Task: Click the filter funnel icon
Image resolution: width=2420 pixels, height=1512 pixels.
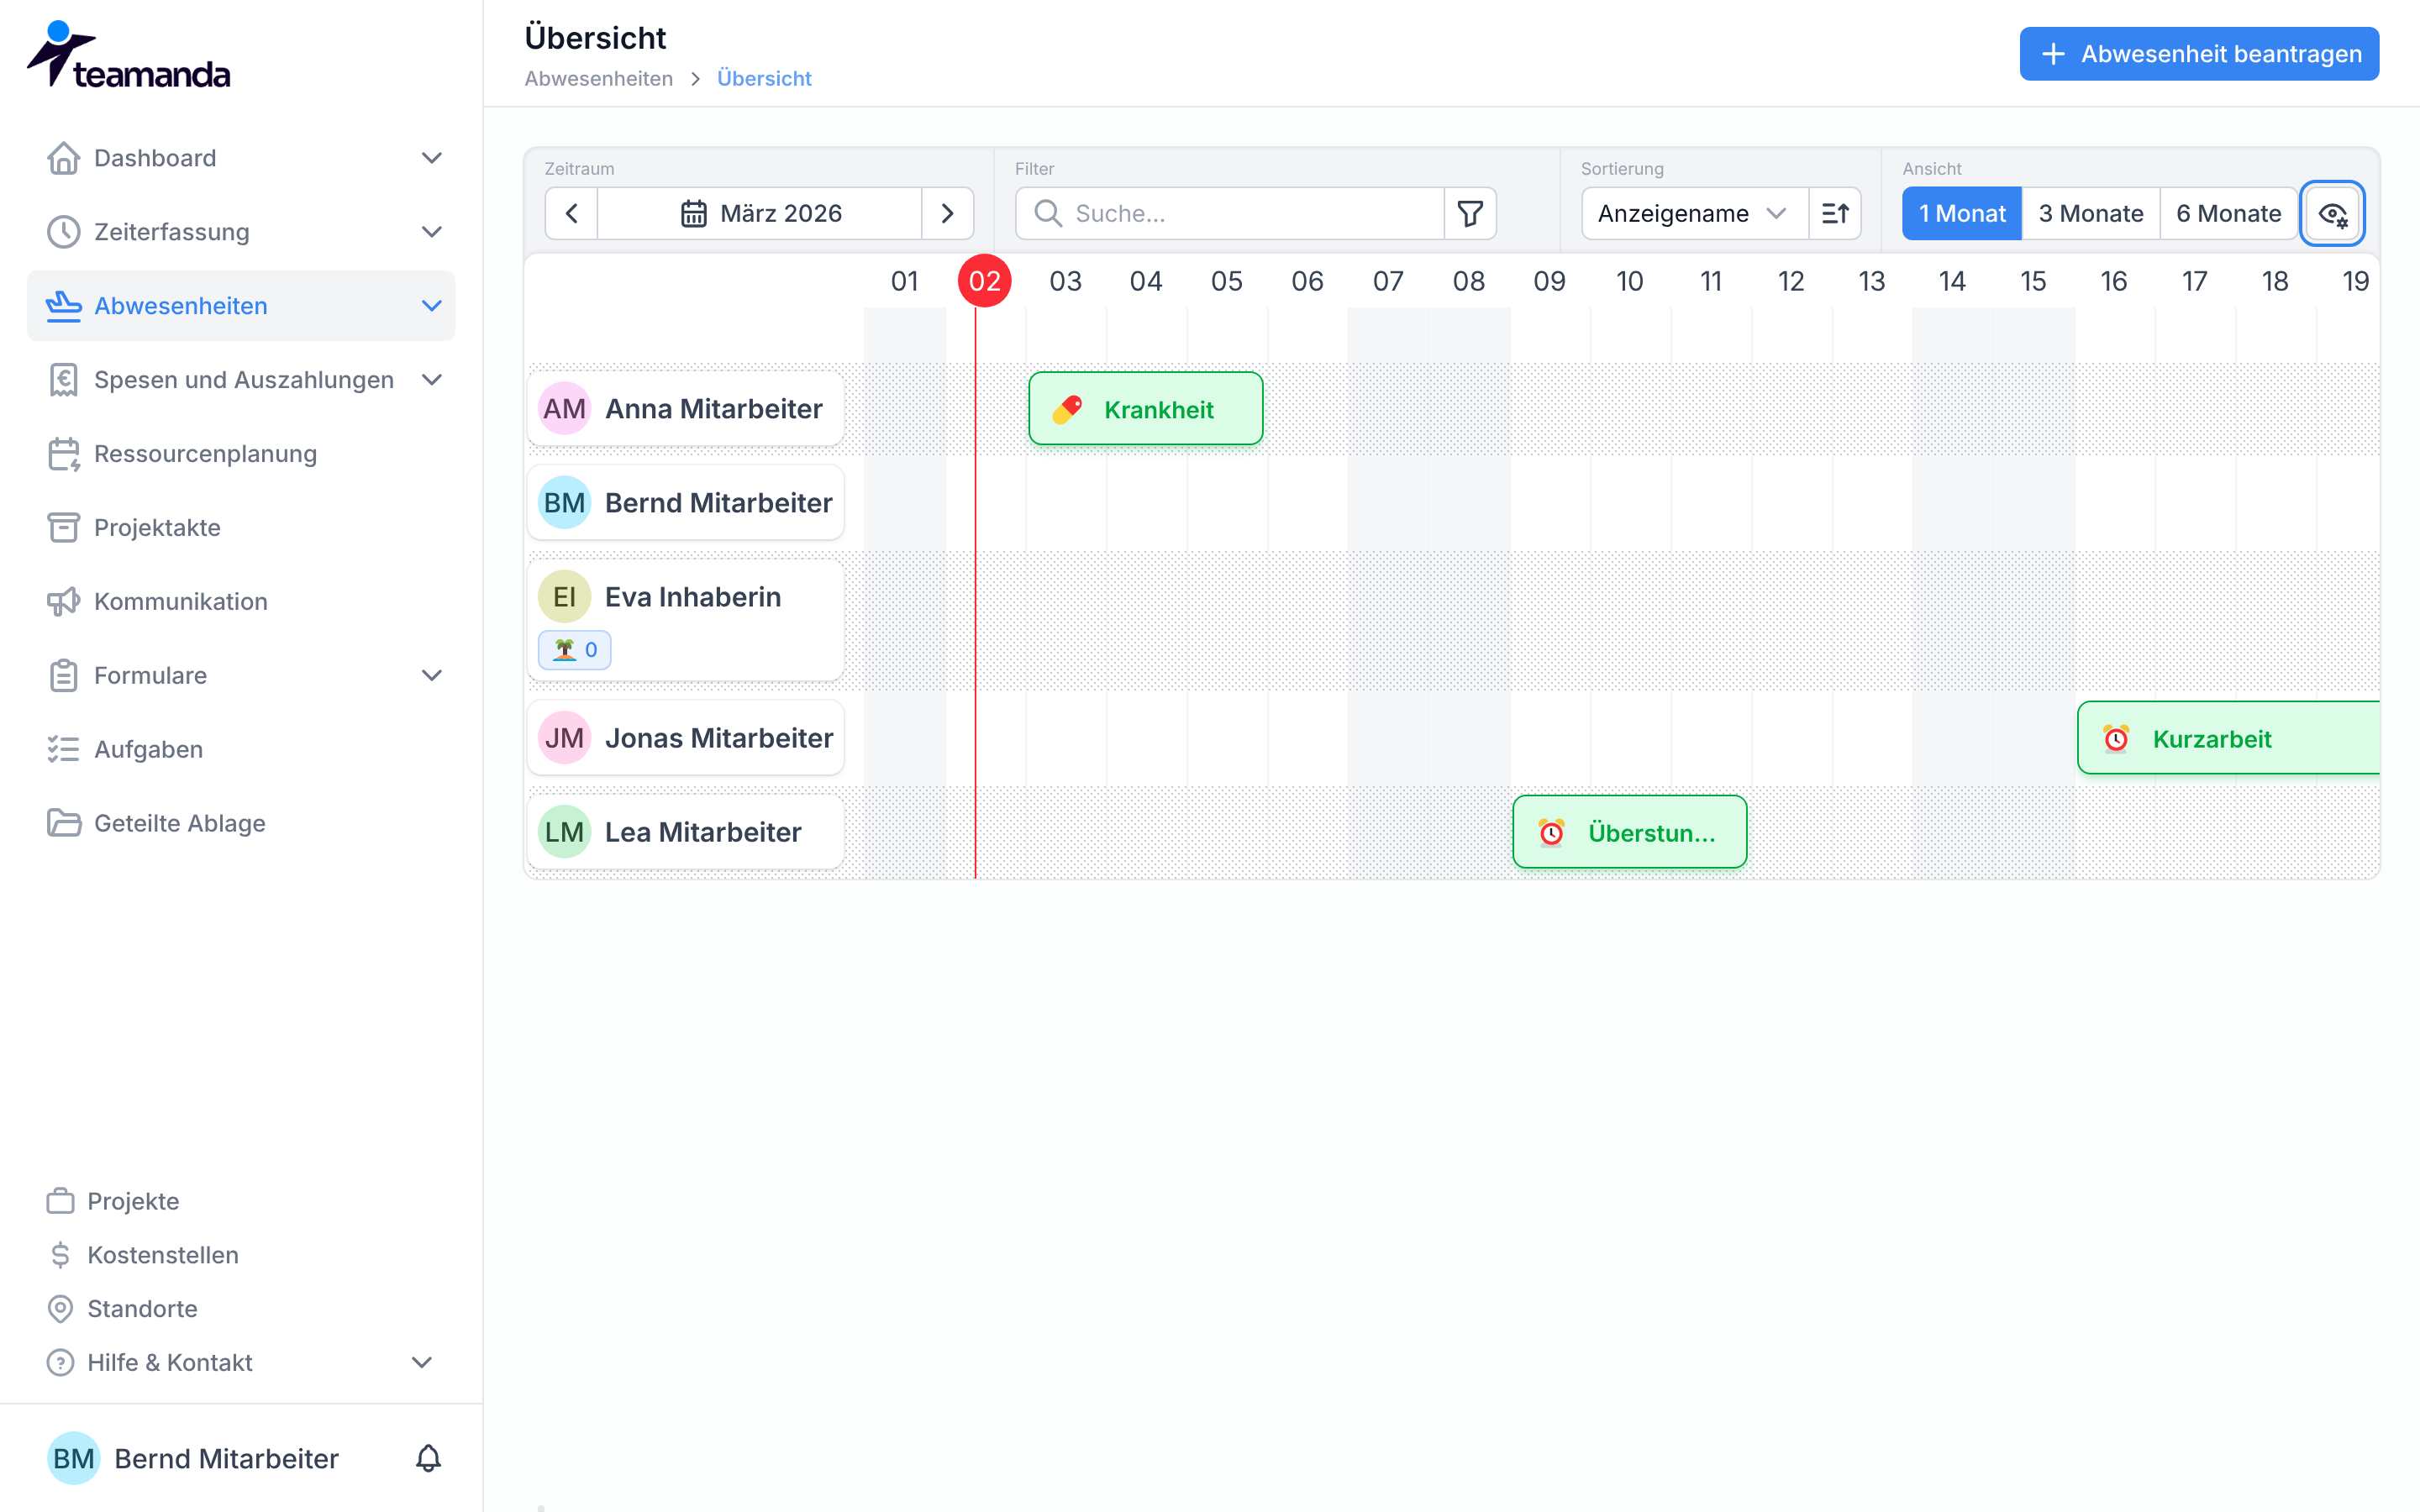Action: pos(1470,213)
